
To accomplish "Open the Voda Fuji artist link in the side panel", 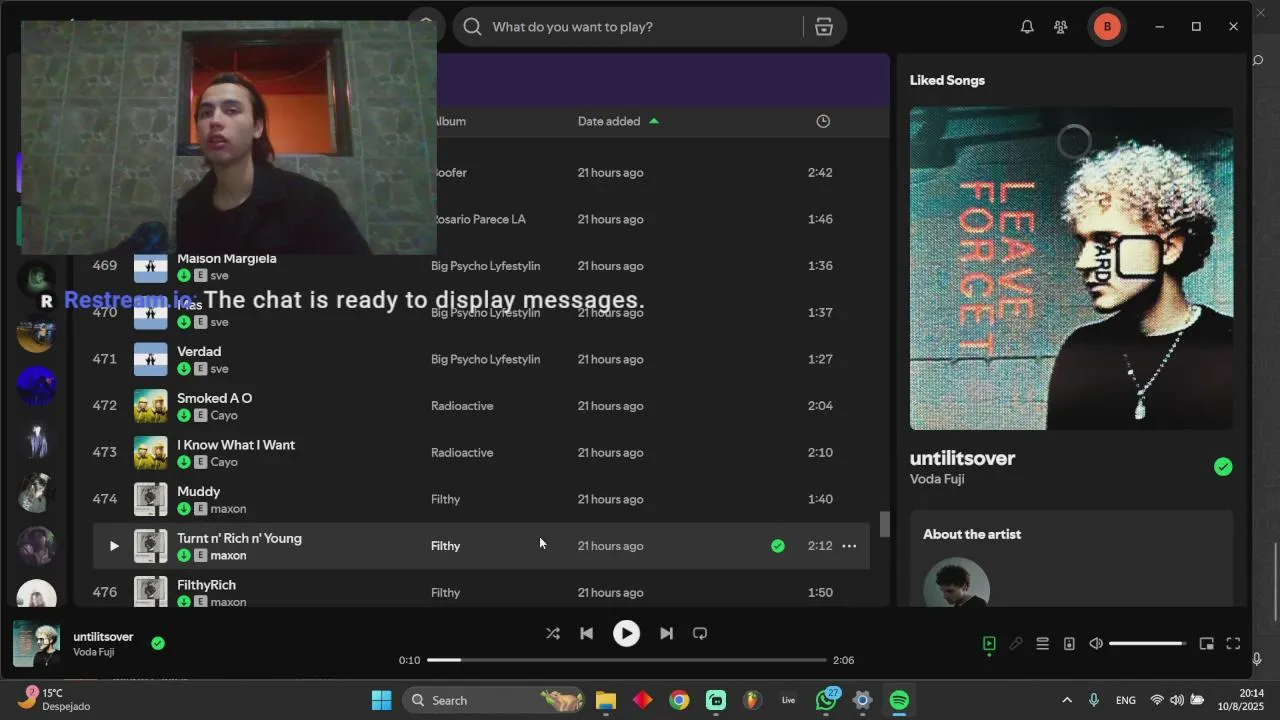I will click(x=937, y=479).
